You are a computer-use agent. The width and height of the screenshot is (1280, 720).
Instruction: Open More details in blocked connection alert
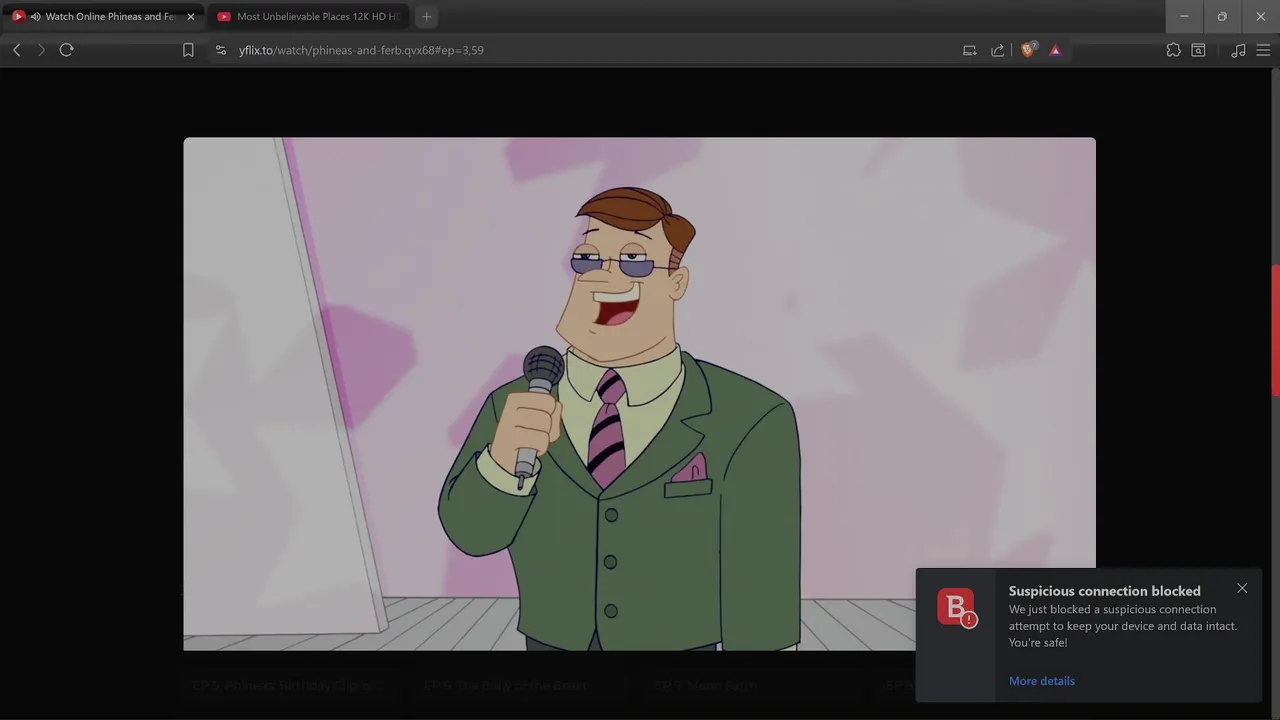pyautogui.click(x=1042, y=681)
